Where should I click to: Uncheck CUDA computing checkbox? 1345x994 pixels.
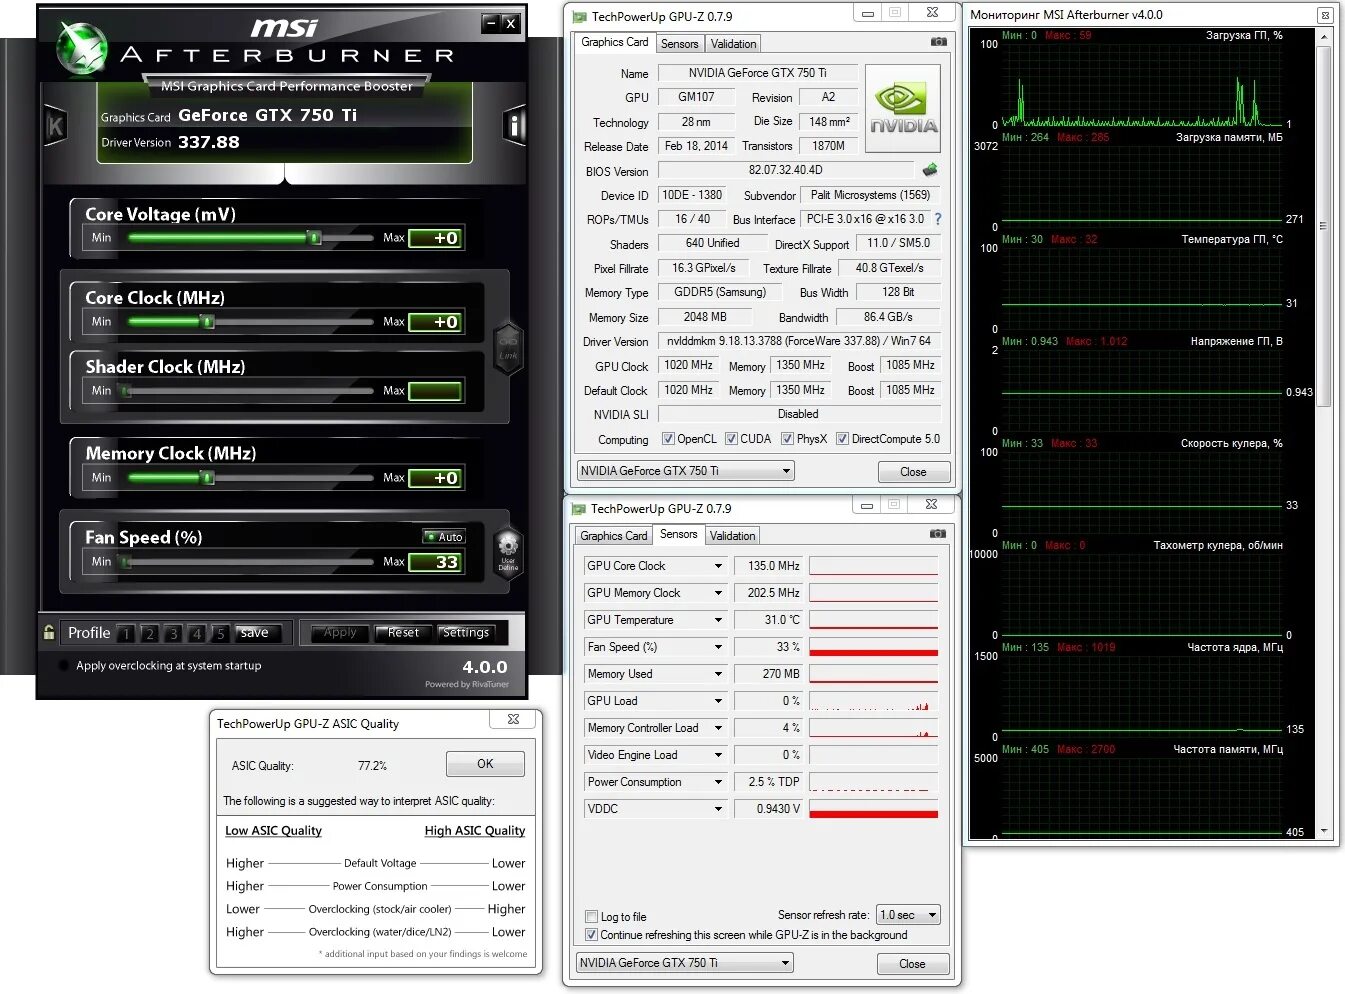(731, 439)
